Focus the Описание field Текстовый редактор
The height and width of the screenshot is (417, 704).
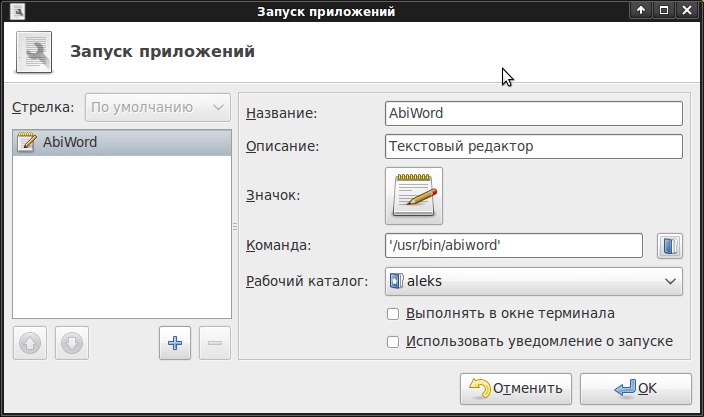[533, 146]
